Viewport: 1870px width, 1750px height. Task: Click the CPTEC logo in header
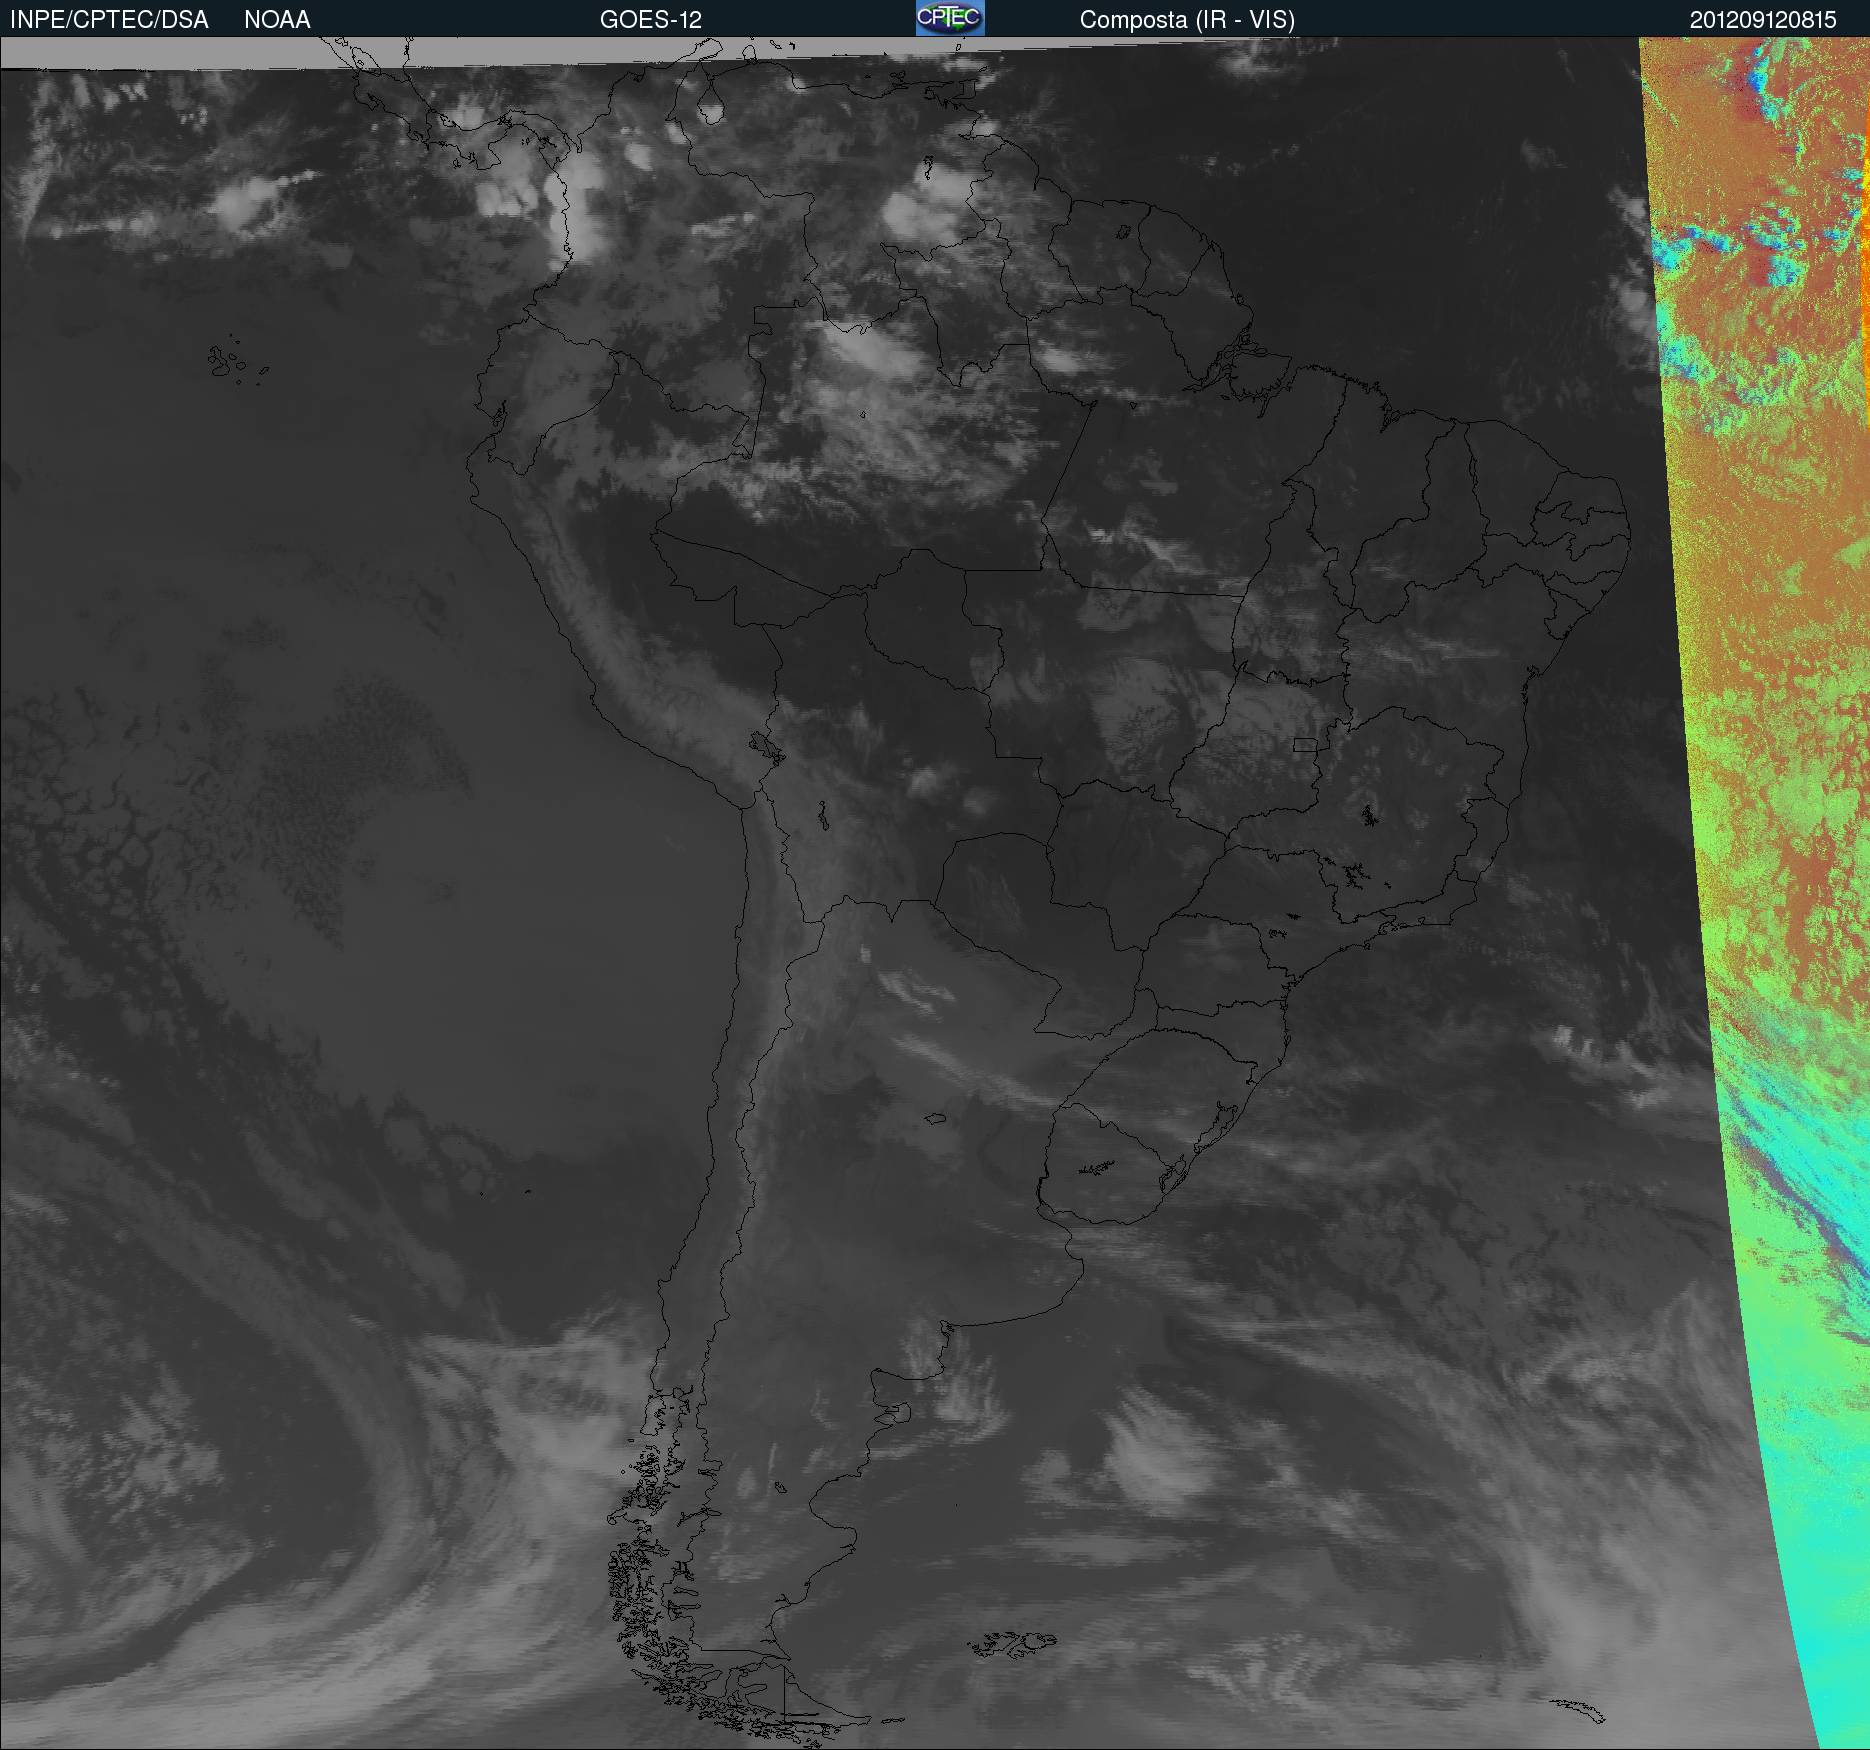pos(950,18)
